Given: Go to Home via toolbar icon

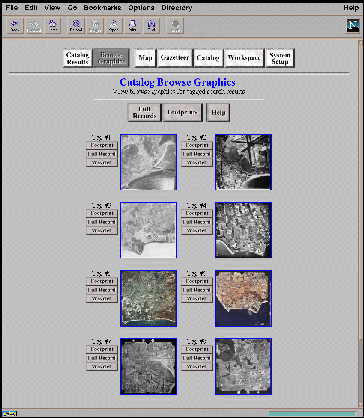Looking at the screenshot, I should [53, 26].
